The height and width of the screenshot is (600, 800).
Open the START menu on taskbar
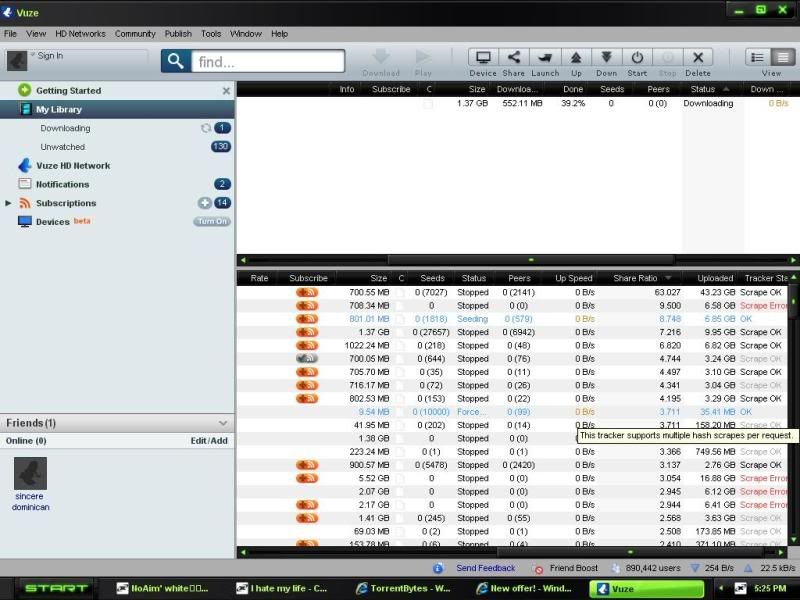[x=56, y=588]
